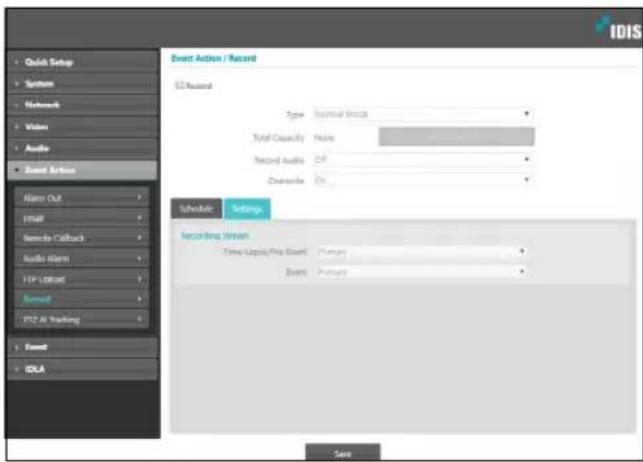This screenshot has width=643, height=462.
Task: Expand the IDLA menu
Action: (x=82, y=369)
